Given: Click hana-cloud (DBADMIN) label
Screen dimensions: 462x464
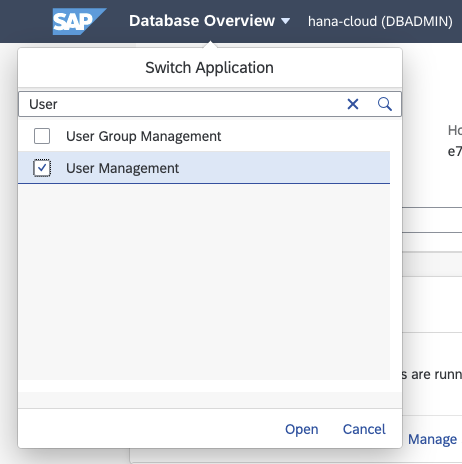Looking at the screenshot, I should [380, 21].
